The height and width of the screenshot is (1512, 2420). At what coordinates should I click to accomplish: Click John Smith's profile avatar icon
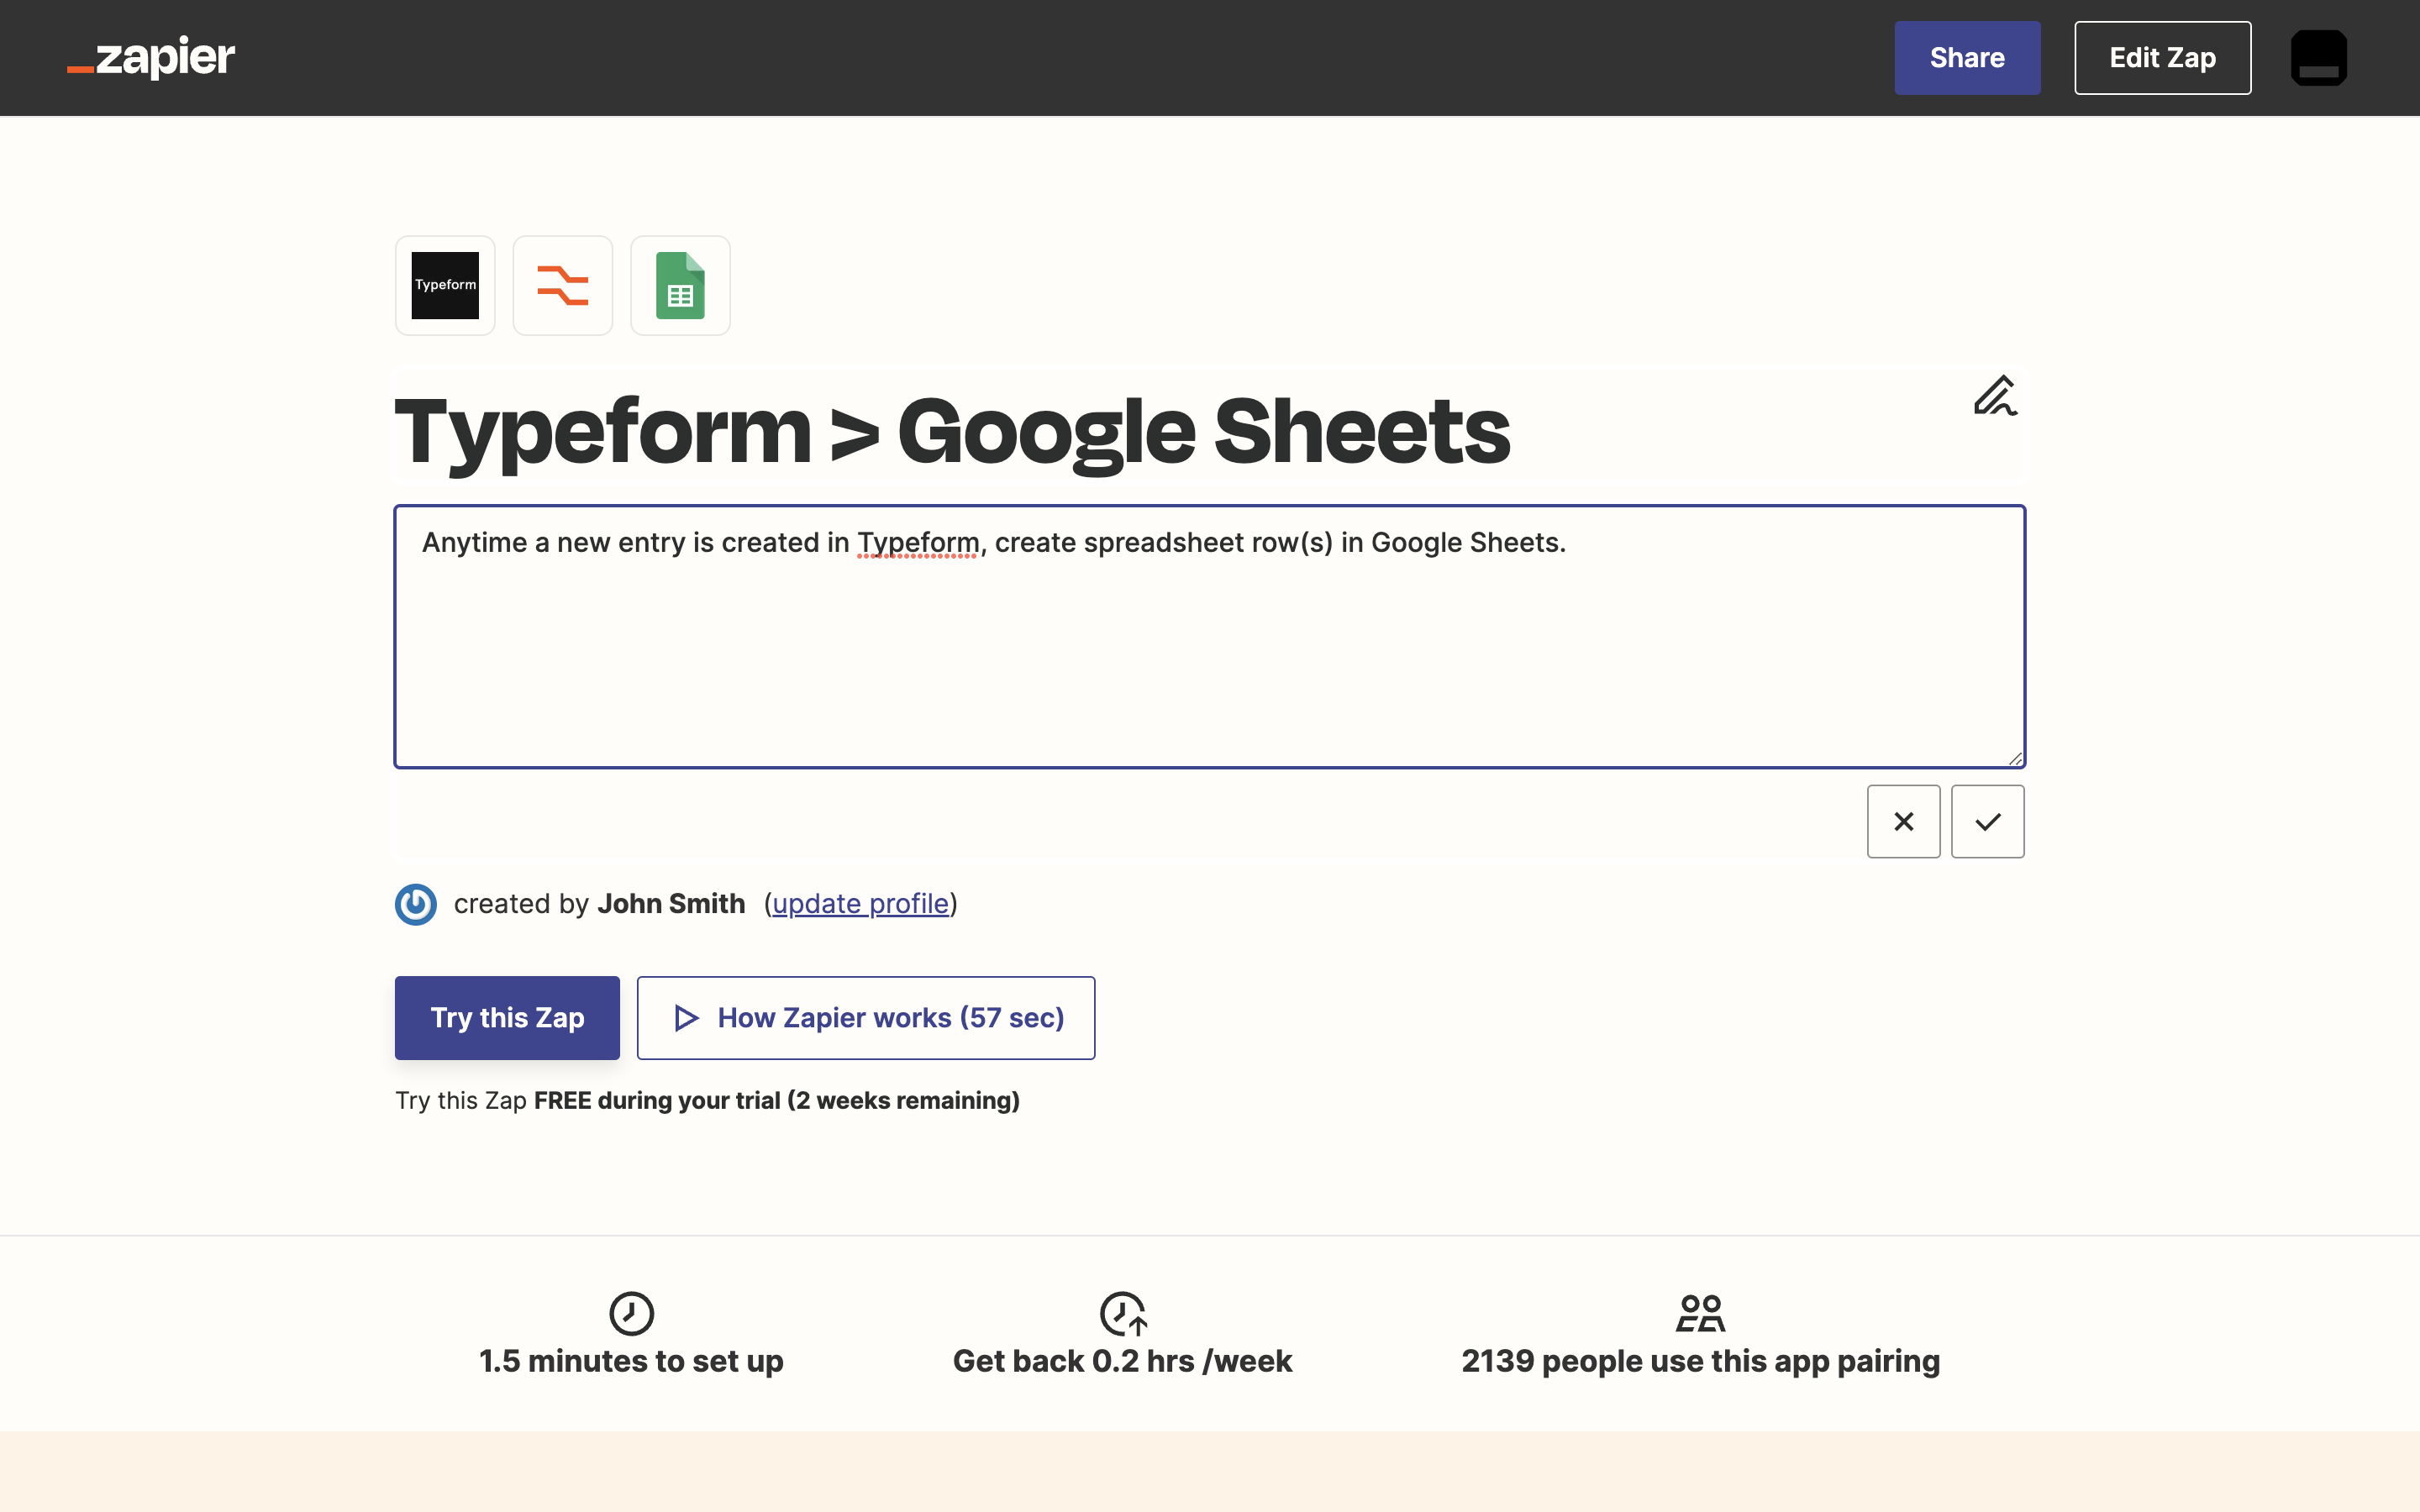click(x=415, y=904)
